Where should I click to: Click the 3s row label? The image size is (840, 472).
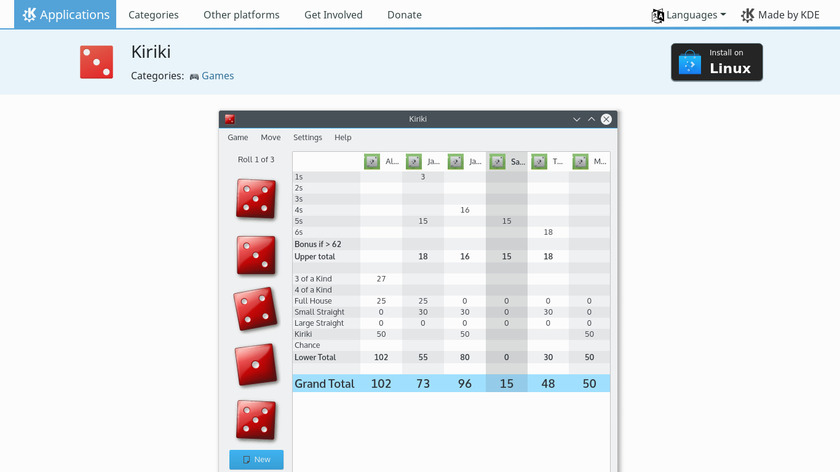[x=298, y=199]
